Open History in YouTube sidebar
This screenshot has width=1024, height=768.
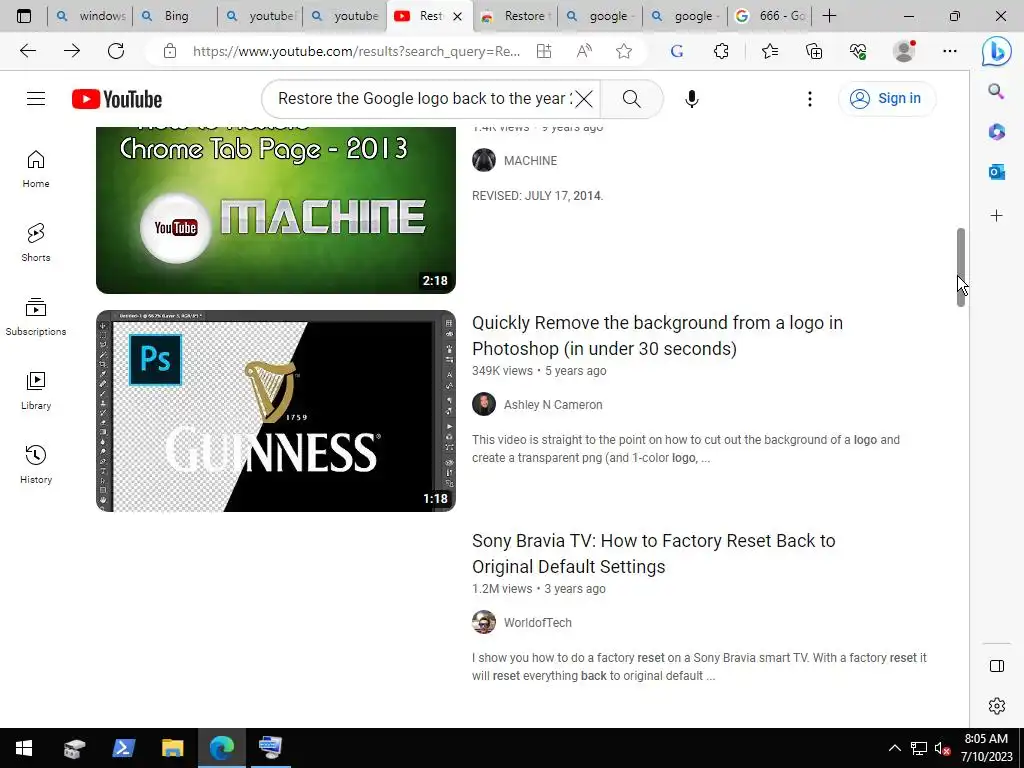click(36, 464)
